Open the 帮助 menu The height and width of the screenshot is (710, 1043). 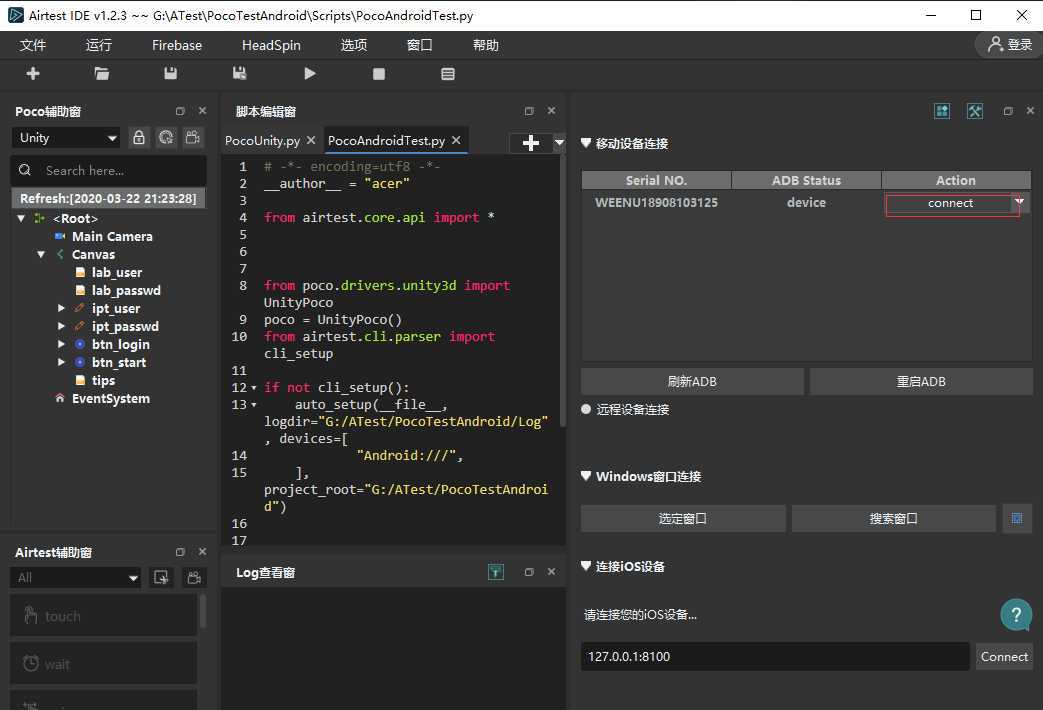486,45
